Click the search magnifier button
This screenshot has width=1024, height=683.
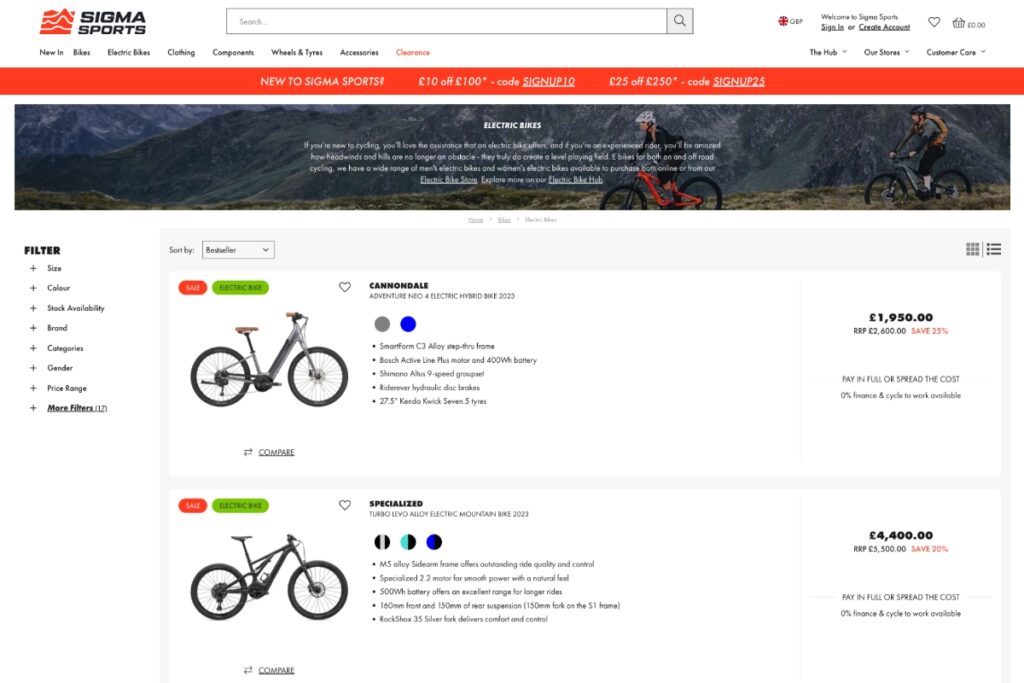(679, 21)
